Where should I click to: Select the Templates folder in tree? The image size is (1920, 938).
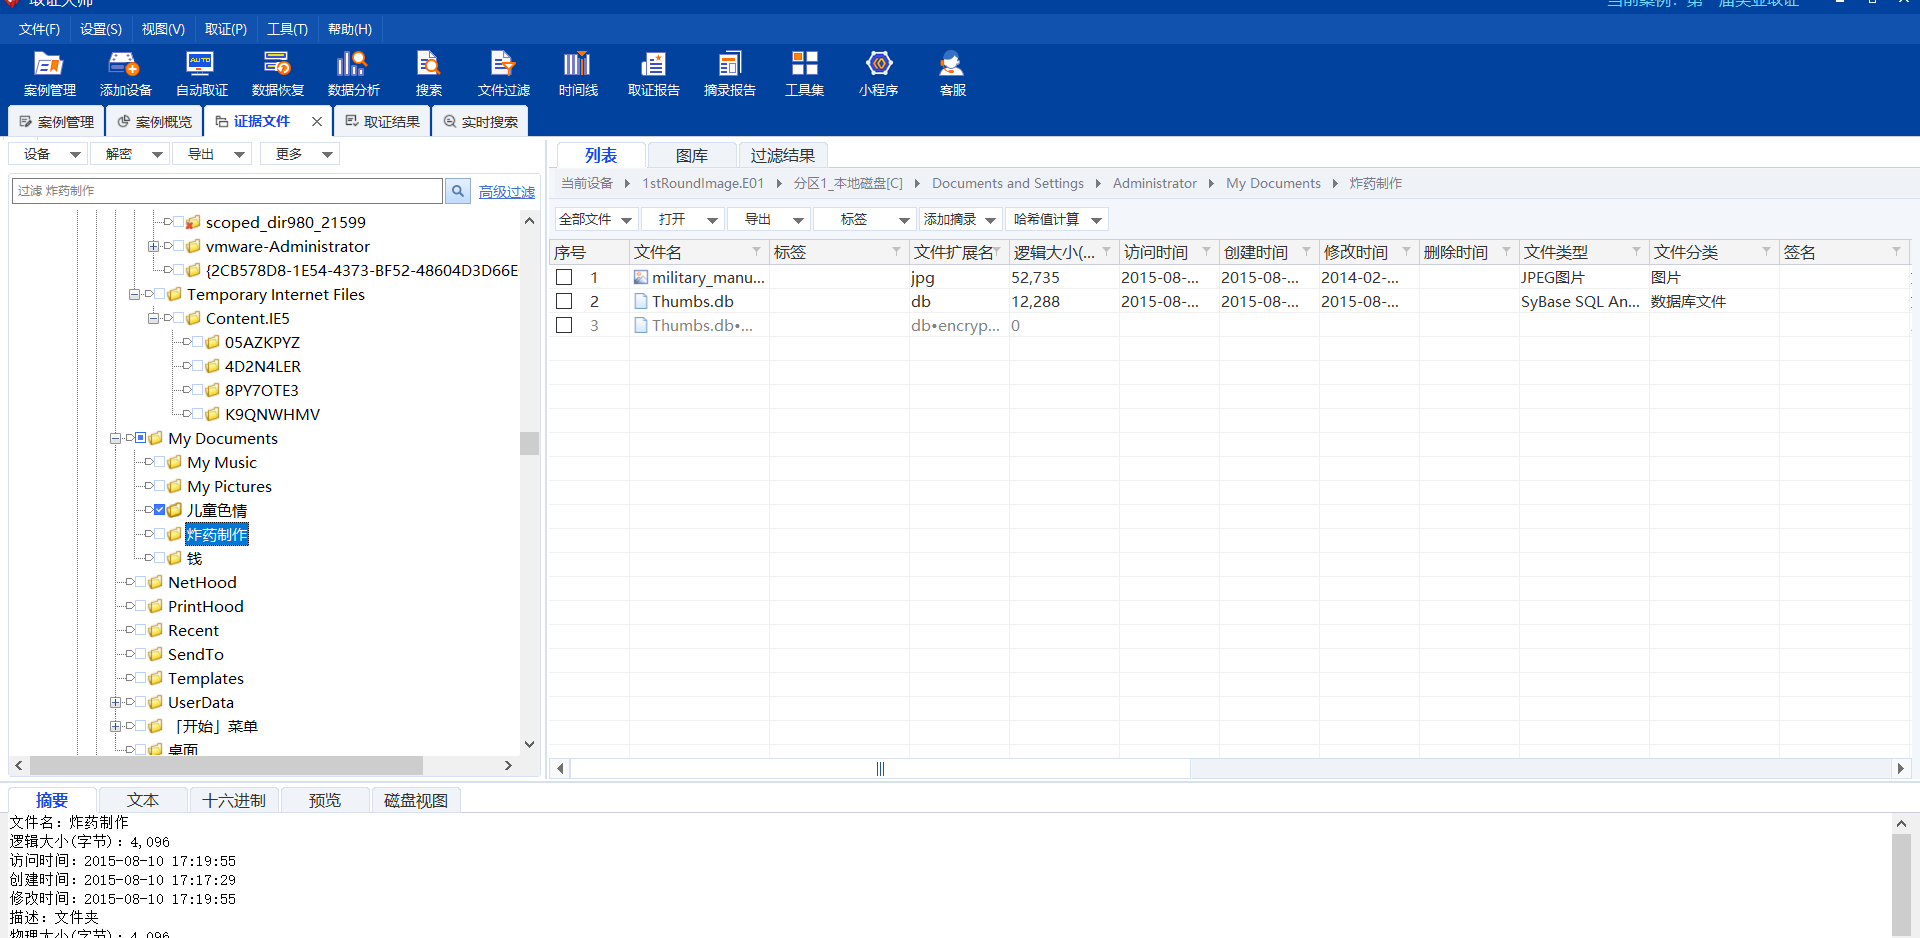point(205,678)
